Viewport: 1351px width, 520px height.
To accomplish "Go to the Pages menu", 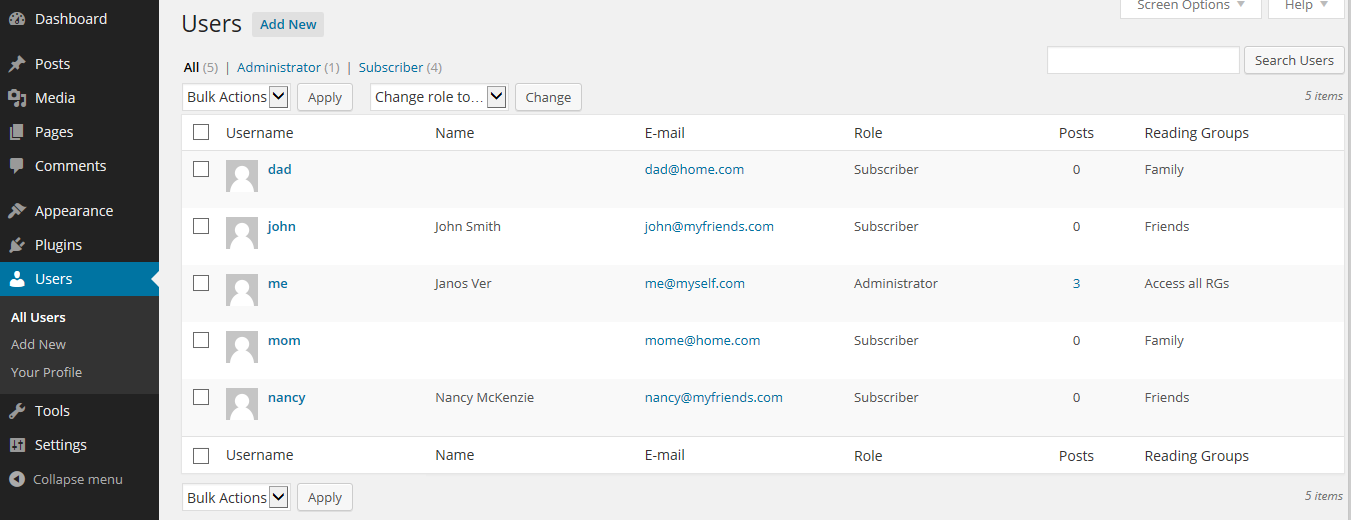I will point(79,132).
